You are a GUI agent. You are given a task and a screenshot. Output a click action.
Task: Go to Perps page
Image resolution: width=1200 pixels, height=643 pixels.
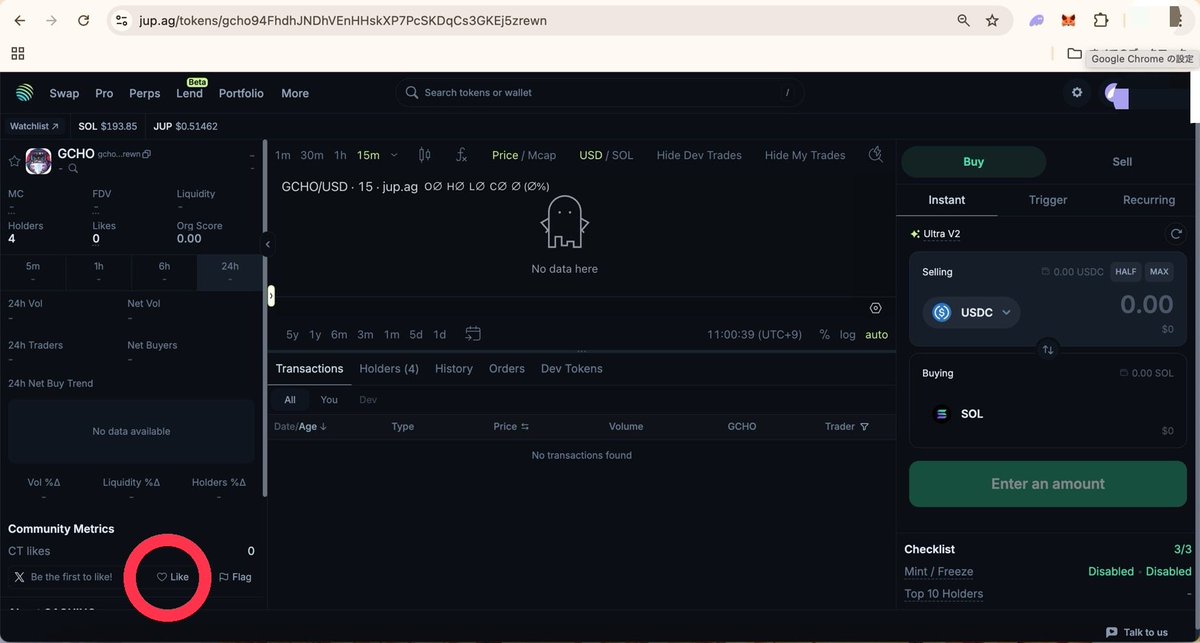click(145, 93)
